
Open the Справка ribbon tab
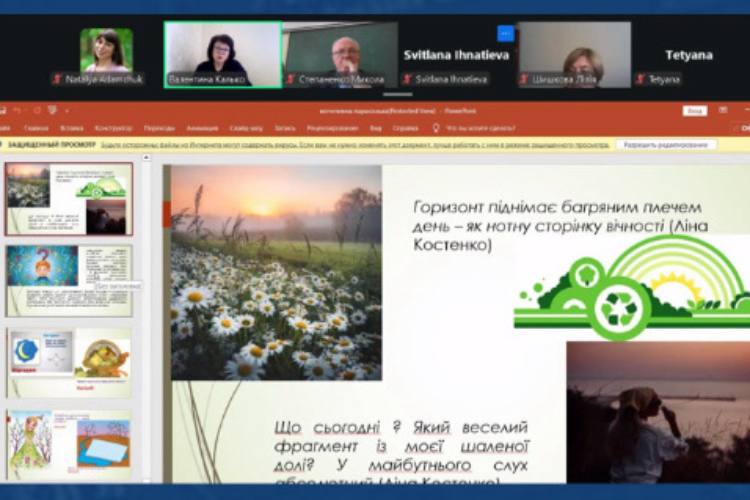point(405,128)
